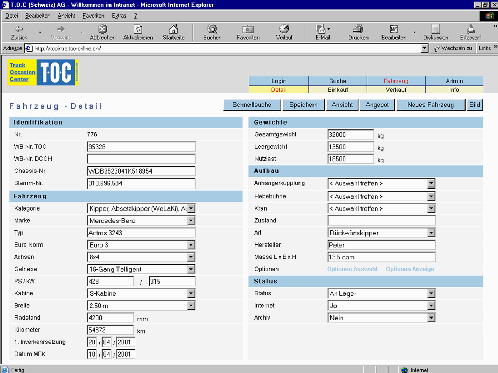Expand the Status An Lager dropdown

pyautogui.click(x=431, y=293)
